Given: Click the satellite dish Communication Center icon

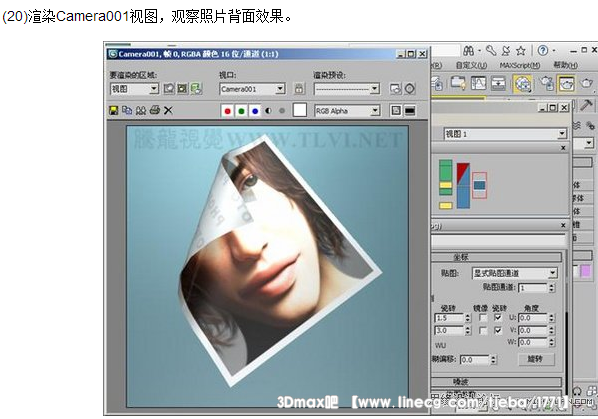Looking at the screenshot, I should 506,50.
